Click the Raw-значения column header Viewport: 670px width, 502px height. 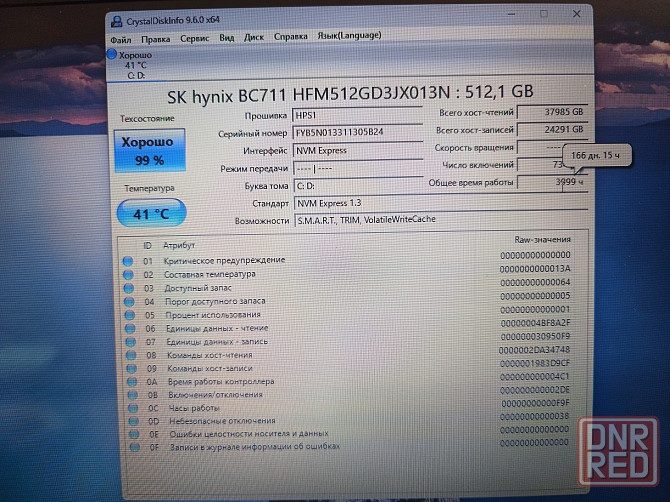point(542,240)
